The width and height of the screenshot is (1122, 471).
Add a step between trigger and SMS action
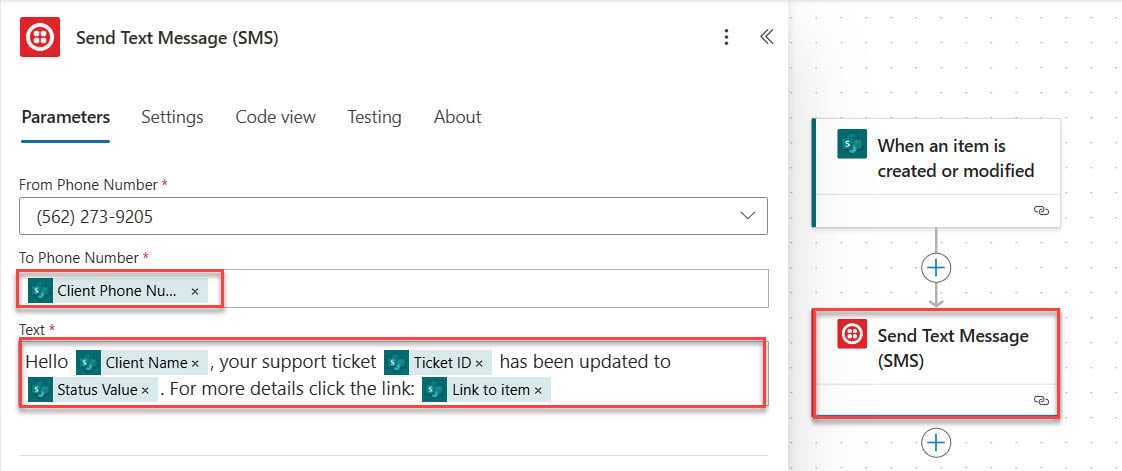point(936,268)
